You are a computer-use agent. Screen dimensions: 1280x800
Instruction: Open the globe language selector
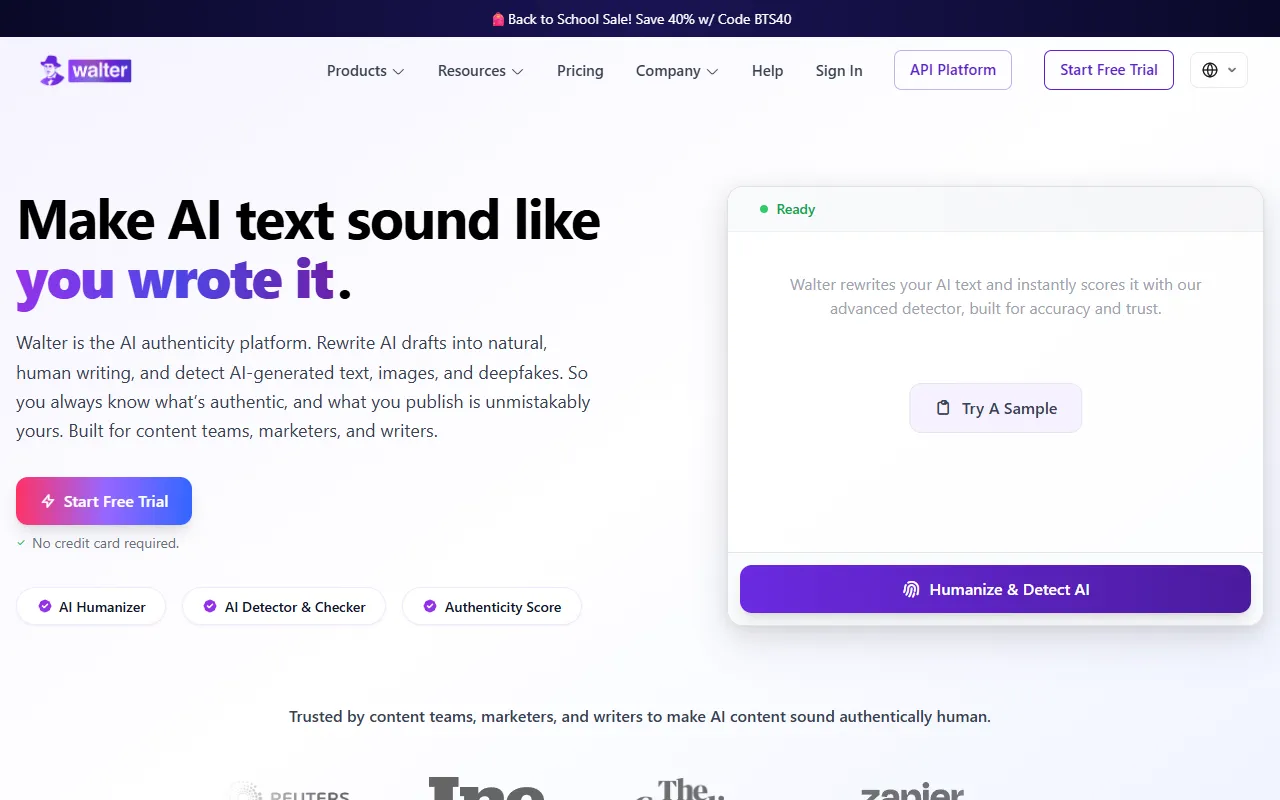tap(1219, 70)
